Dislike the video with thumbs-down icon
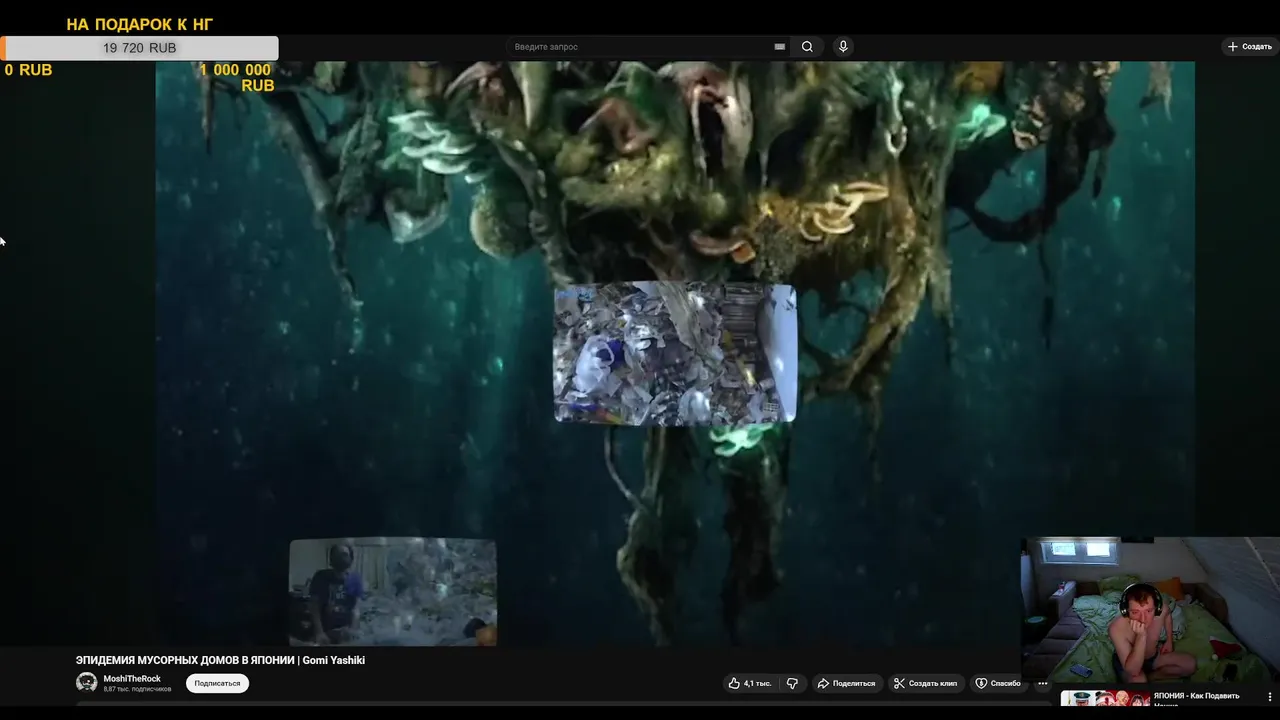 click(792, 683)
